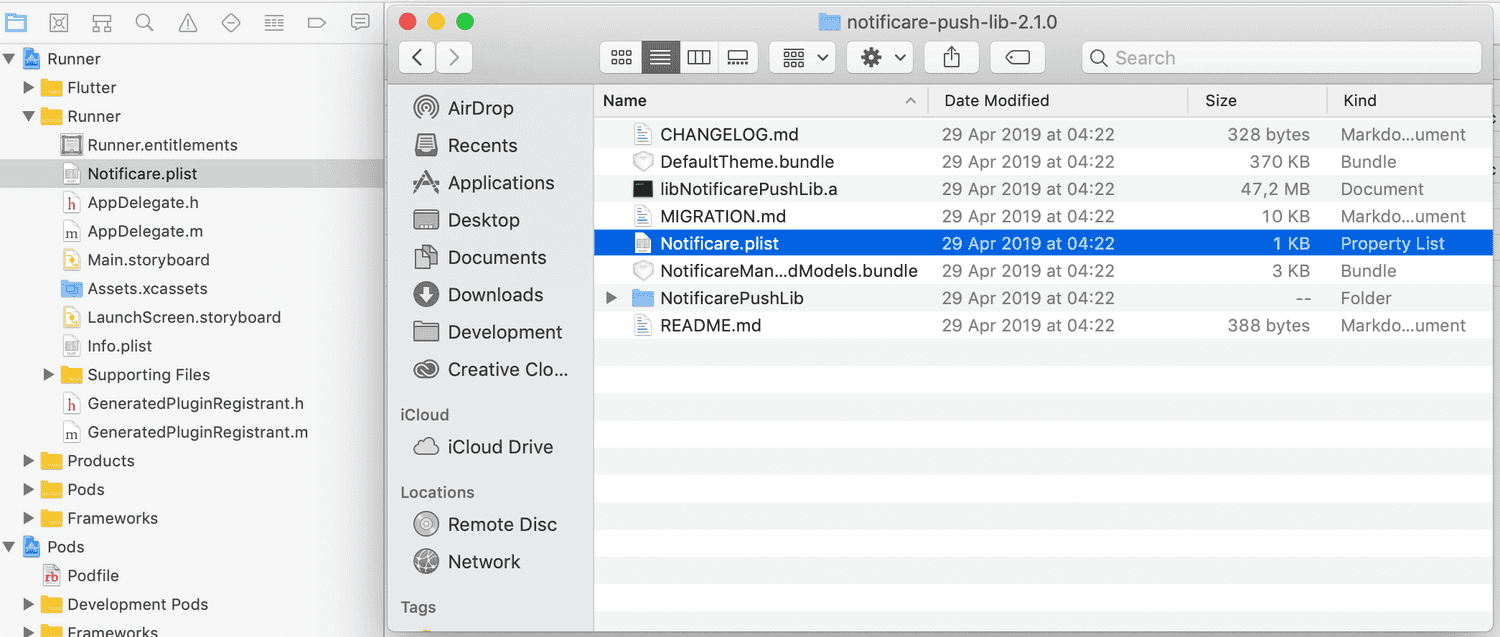
Task: Open the item grouping dropdown
Action: click(802, 57)
